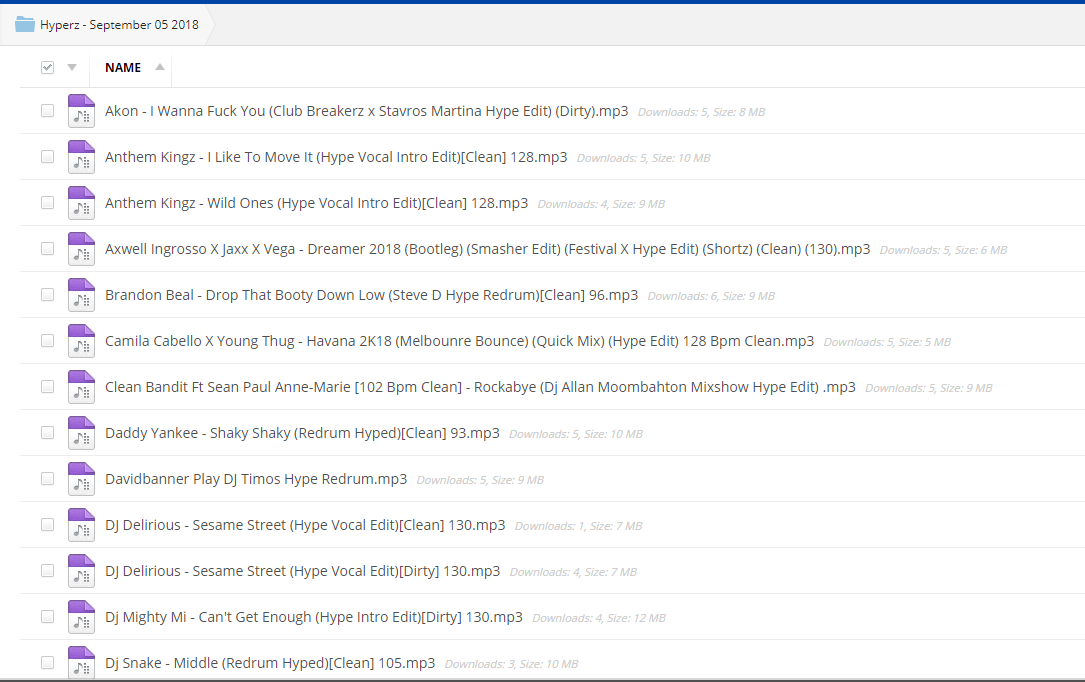Check the box for Sesame Street [Dirty] file
Image resolution: width=1085 pixels, height=682 pixels.
[47, 571]
